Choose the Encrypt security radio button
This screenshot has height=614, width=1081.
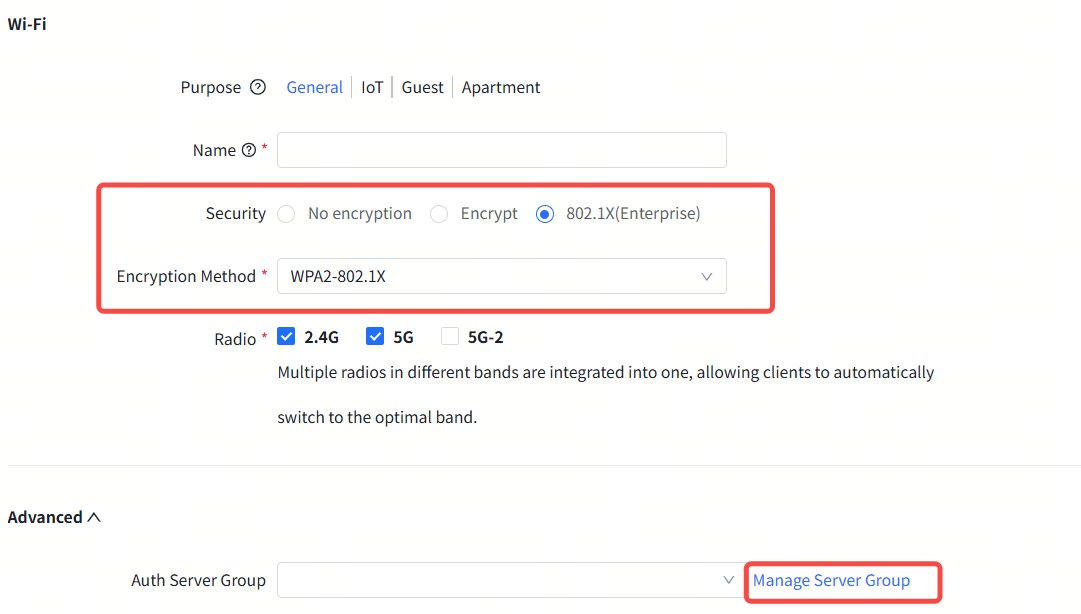pos(439,214)
